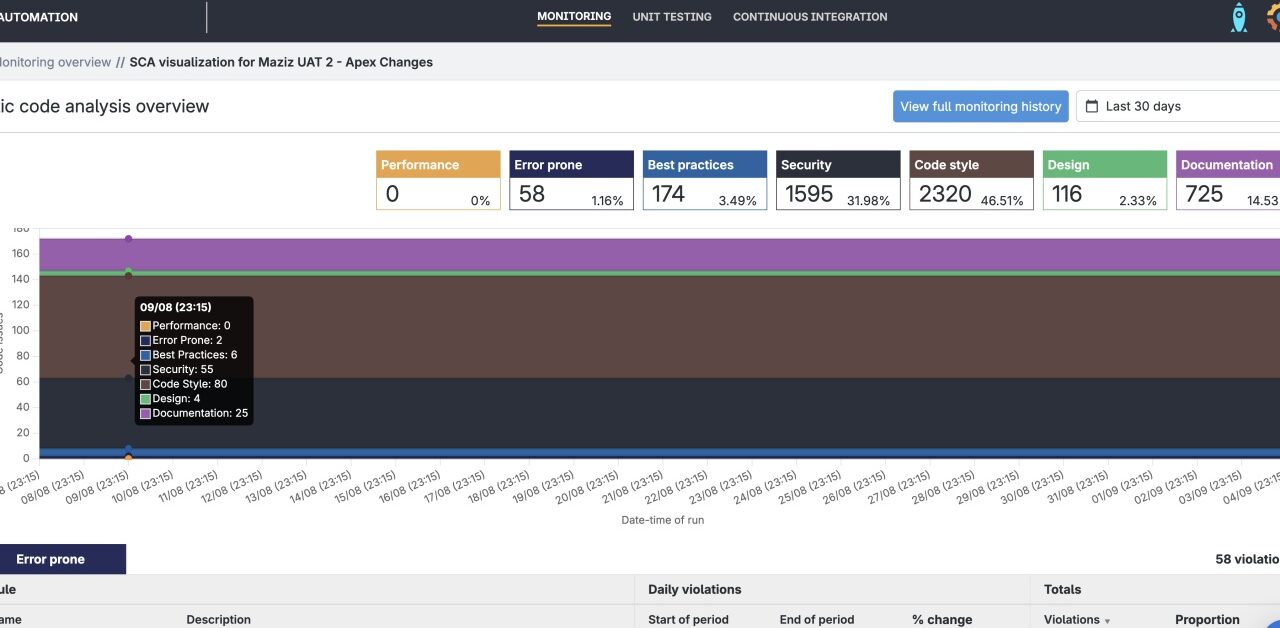Image resolution: width=1280 pixels, height=628 pixels.
Task: Click the Code style card showing 2320
Action: [x=971, y=179]
